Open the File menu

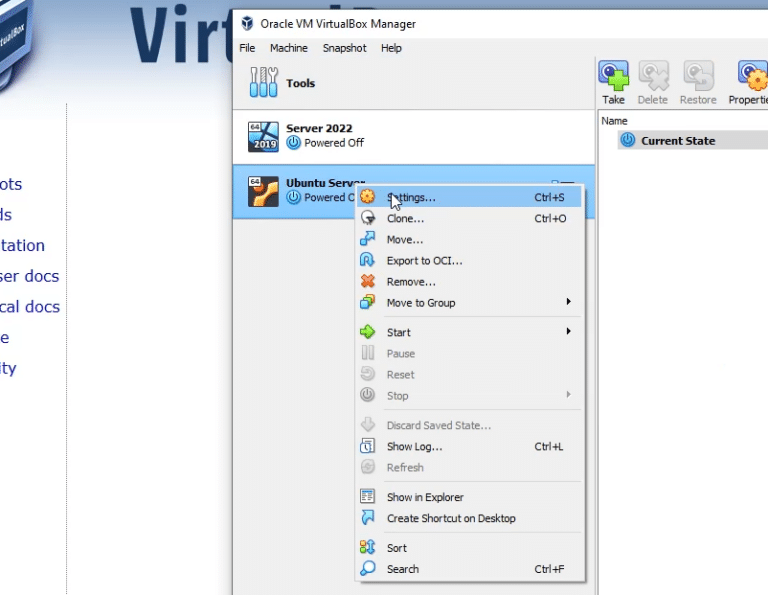(247, 48)
